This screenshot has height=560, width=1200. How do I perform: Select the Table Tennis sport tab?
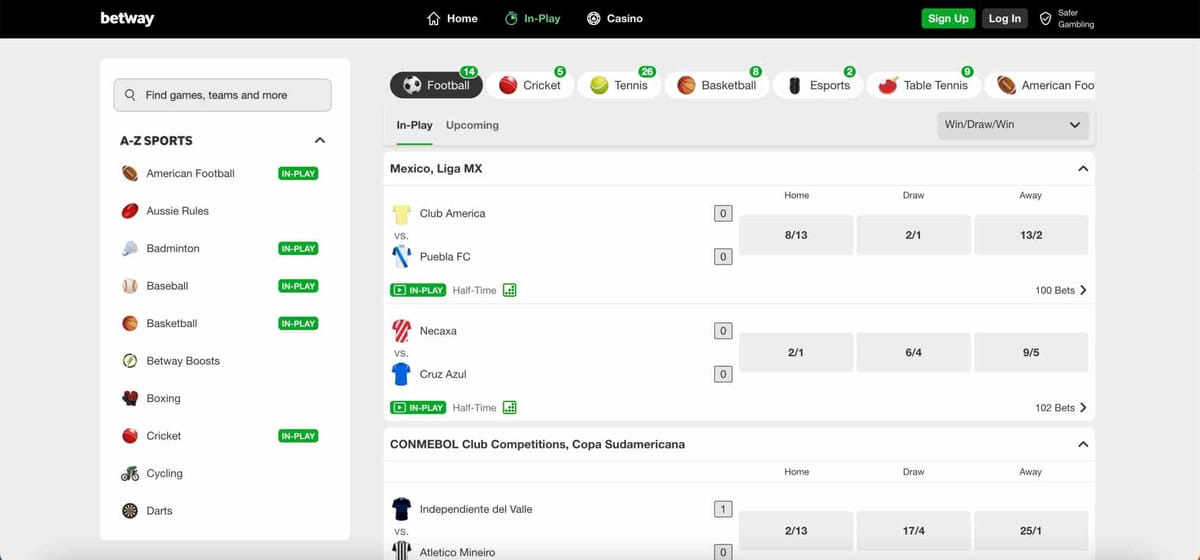coord(923,85)
